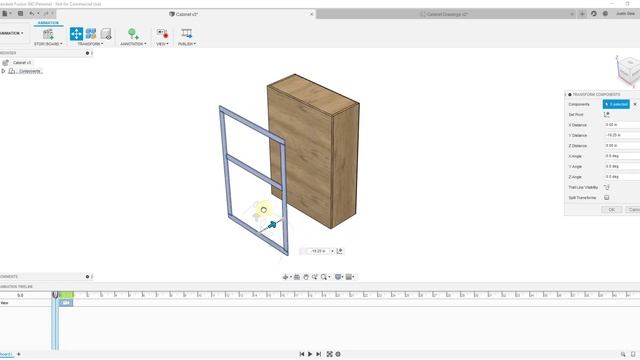This screenshot has width=640, height=360.
Task: Click the Look At navigation icon
Action: pos(297,277)
